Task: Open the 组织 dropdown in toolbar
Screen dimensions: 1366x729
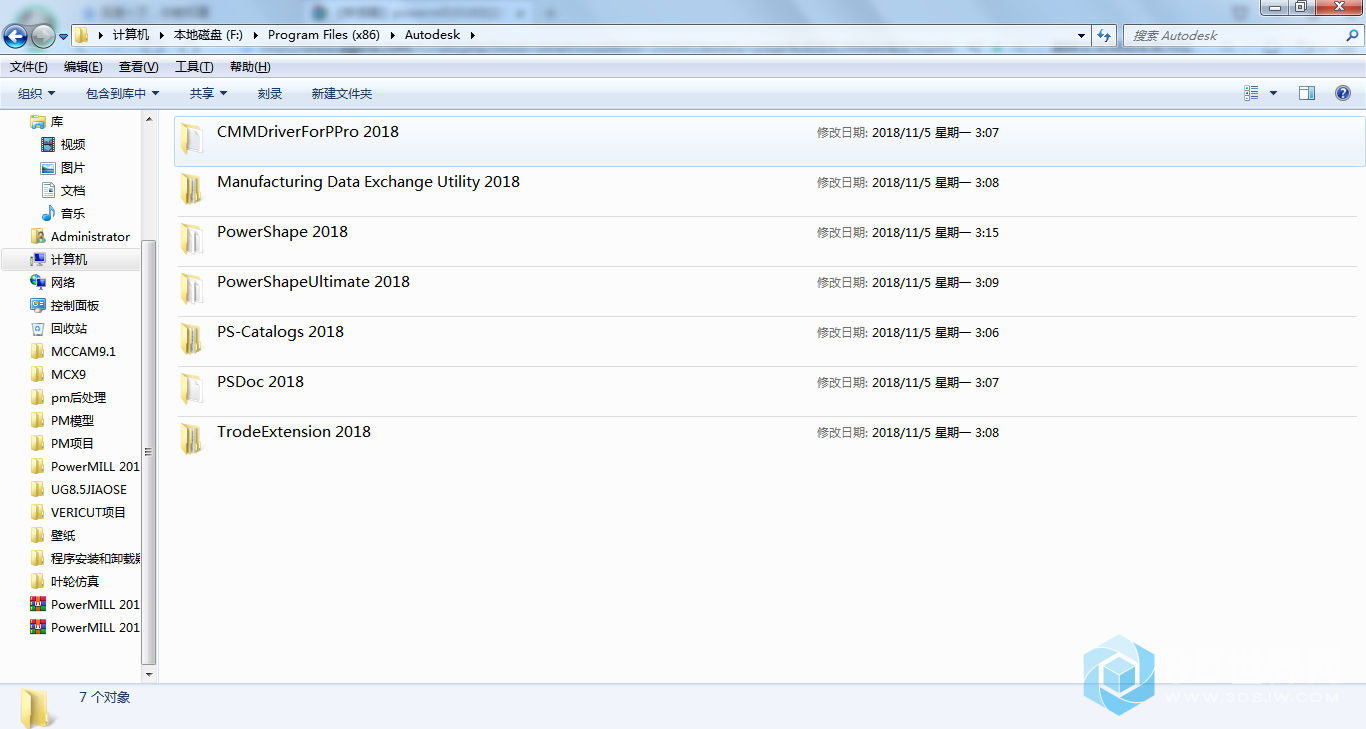Action: tap(37, 94)
